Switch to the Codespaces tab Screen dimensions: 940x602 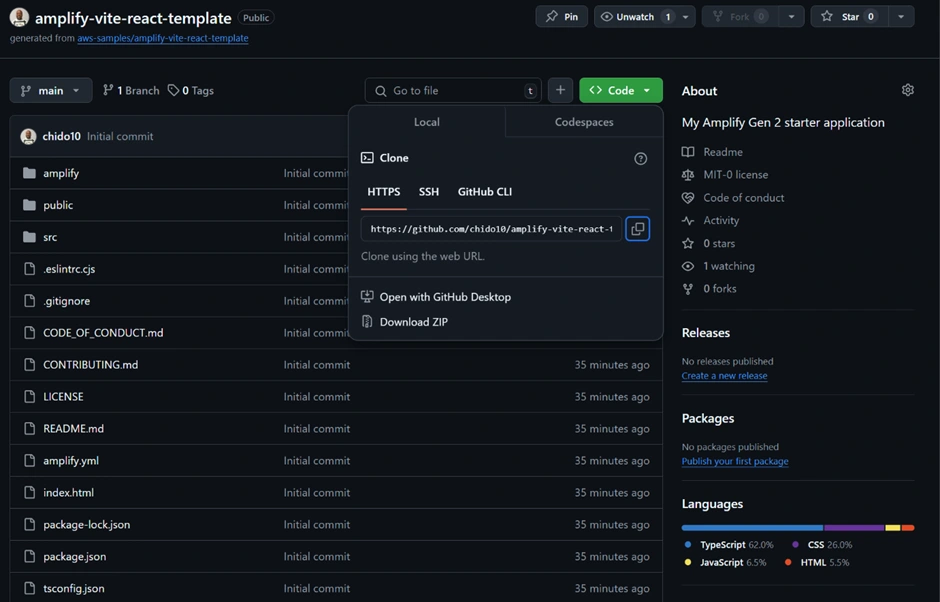584,122
